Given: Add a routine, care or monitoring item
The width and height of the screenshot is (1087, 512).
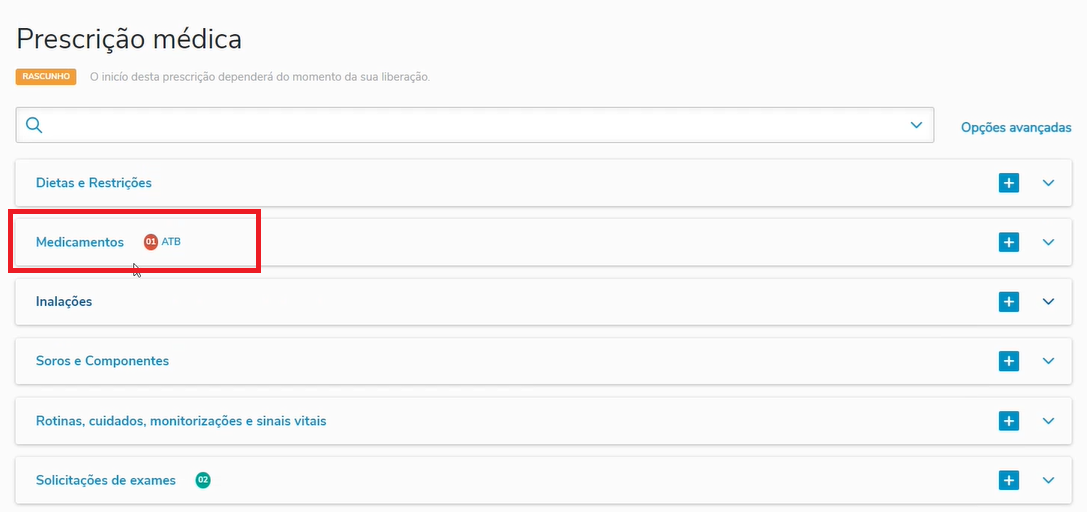Looking at the screenshot, I should [1009, 421].
